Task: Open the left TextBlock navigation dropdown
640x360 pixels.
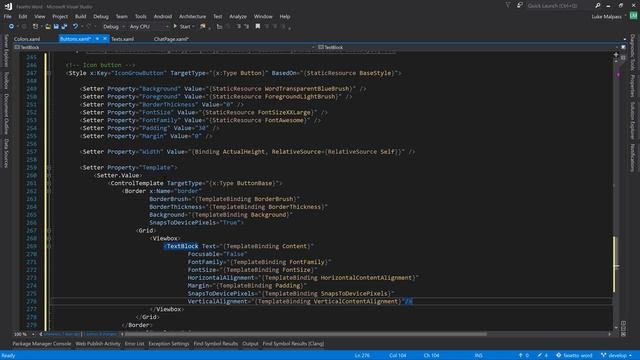Action: click(x=163, y=47)
